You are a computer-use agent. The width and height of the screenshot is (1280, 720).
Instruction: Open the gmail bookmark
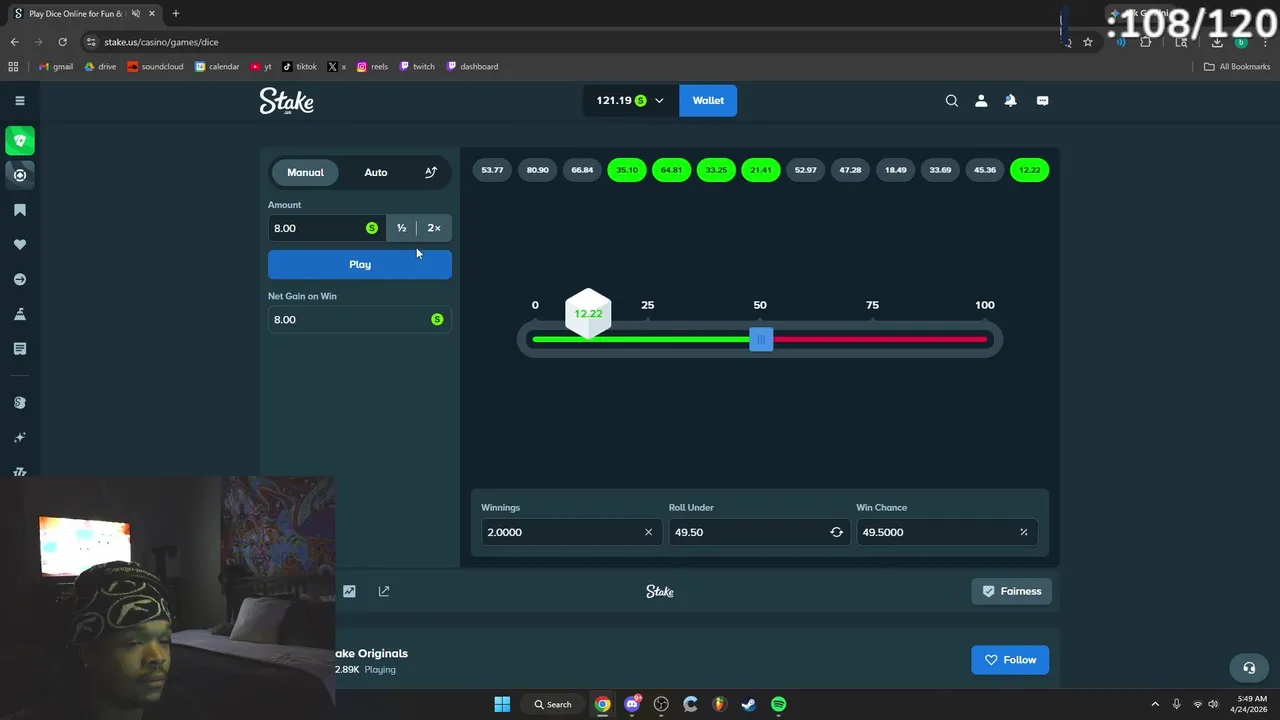[x=56, y=67]
